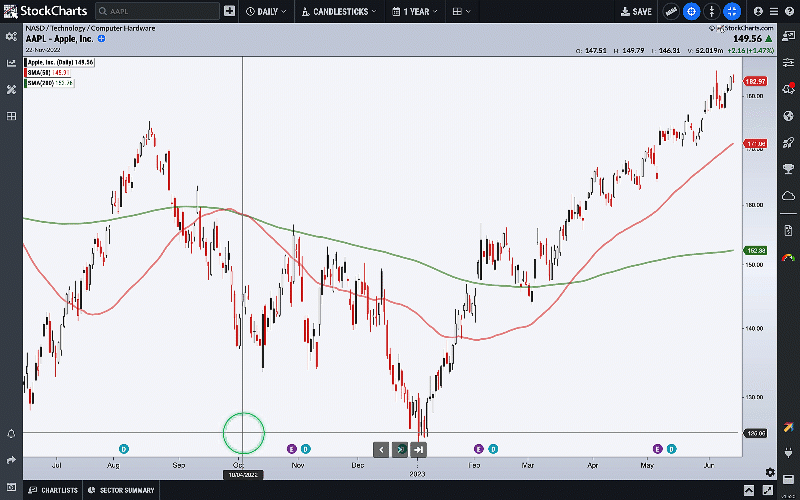Focus the AAPL symbol search box

point(157,11)
